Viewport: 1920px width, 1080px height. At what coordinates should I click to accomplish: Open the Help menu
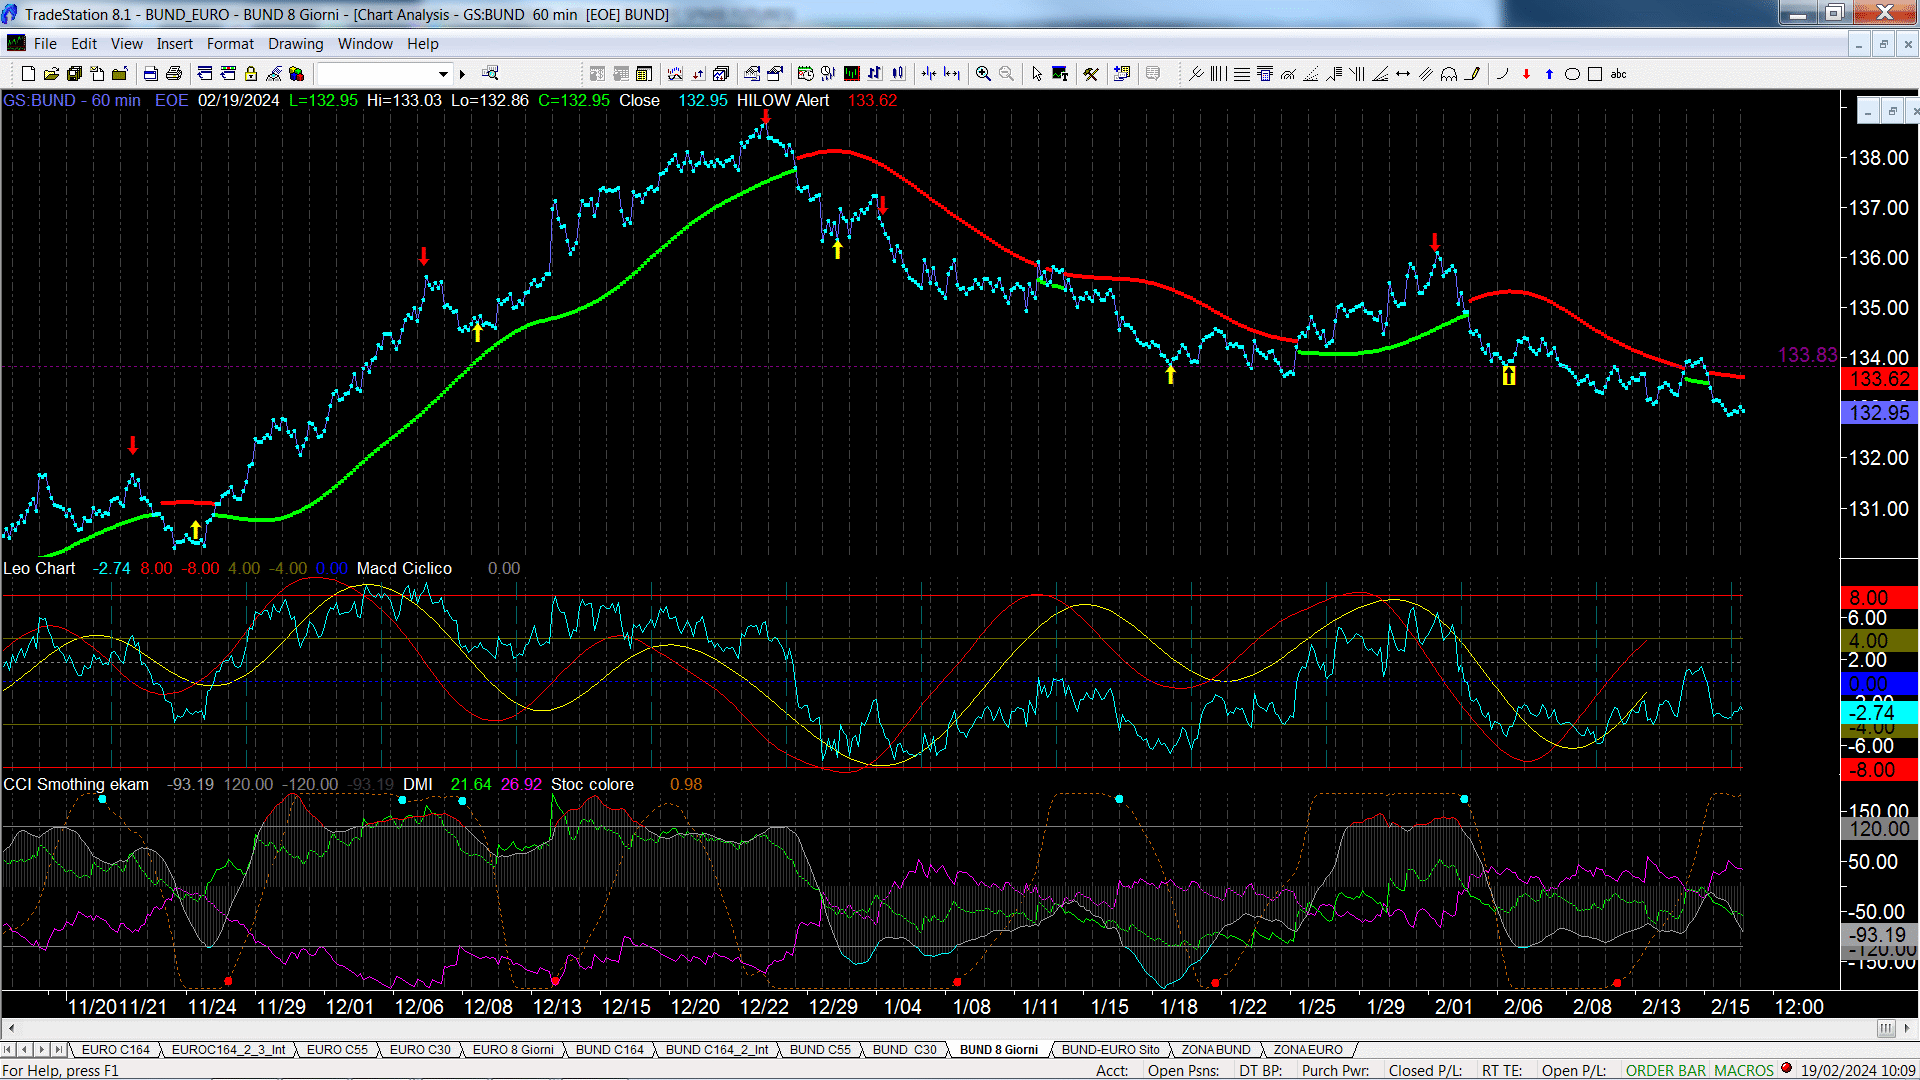point(423,44)
